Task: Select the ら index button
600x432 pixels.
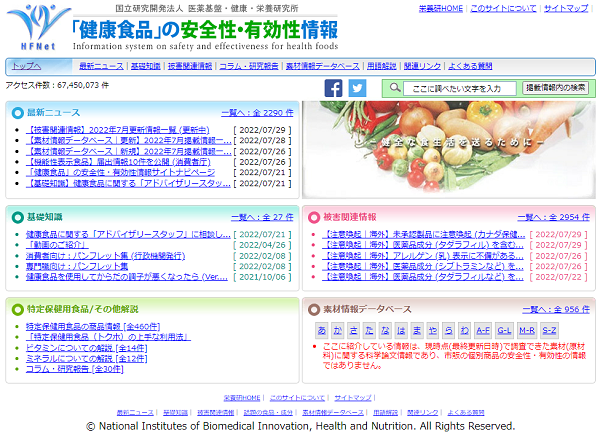Action: (x=448, y=330)
